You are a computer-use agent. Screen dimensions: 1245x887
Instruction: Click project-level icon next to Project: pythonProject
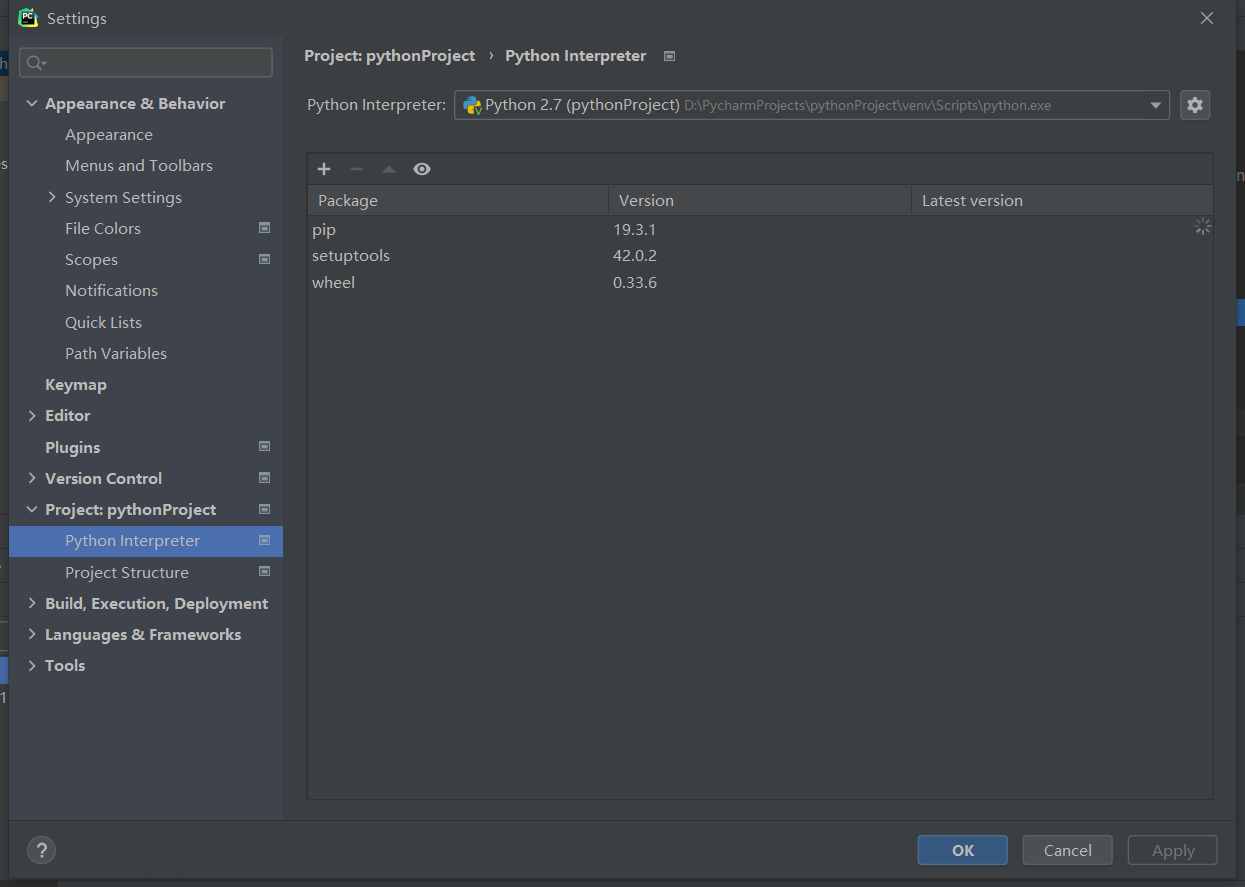click(264, 509)
